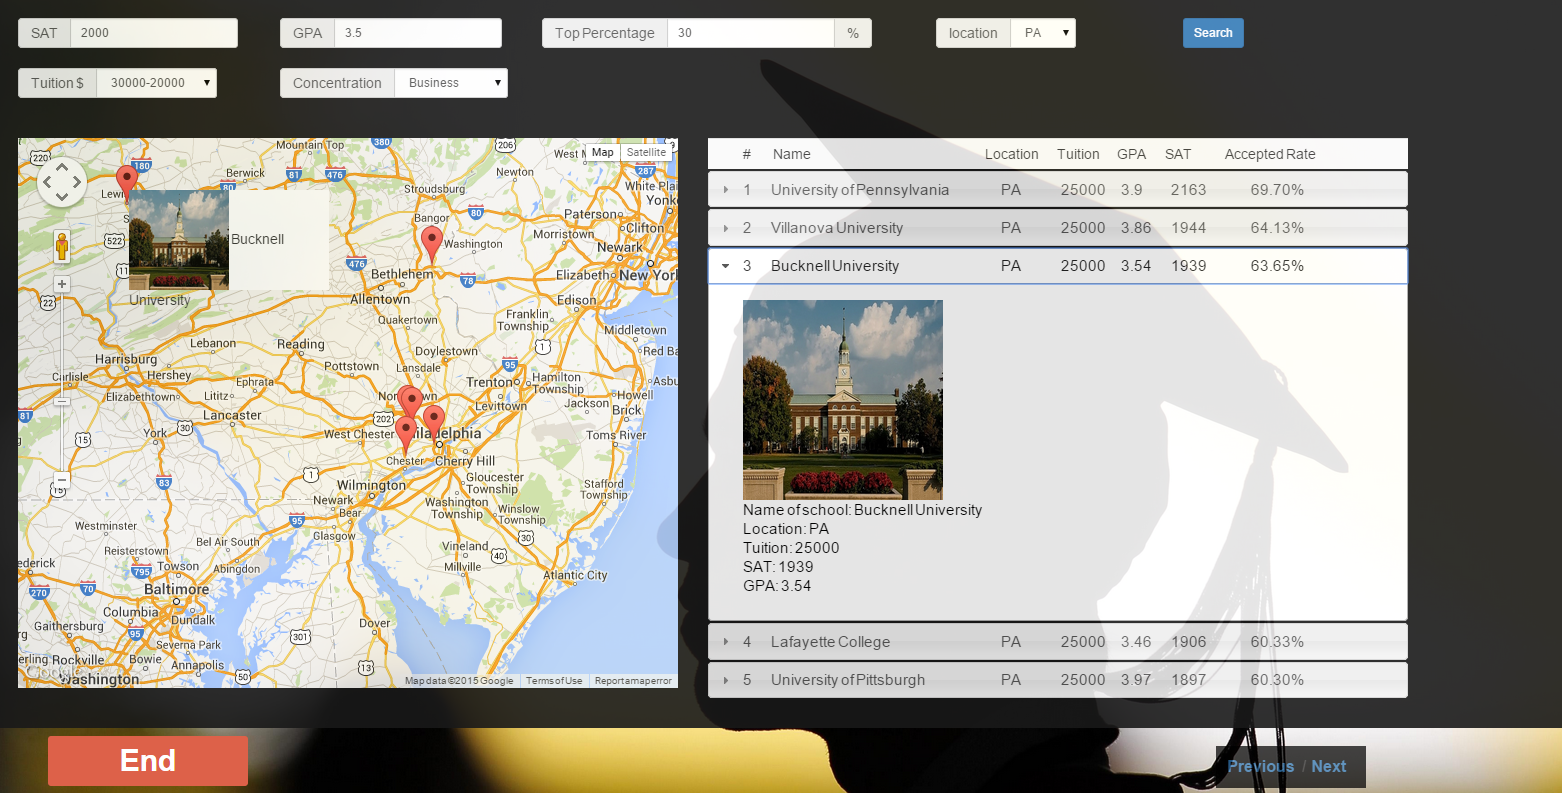Click the map pan control compass
Screen dimensions: 1562x793
pyautogui.click(x=62, y=183)
